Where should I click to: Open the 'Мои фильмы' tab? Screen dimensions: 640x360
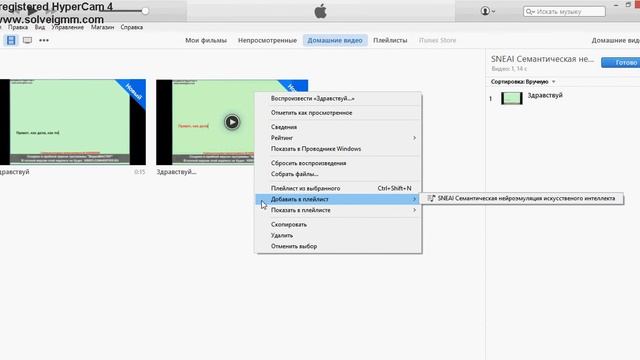coord(206,40)
